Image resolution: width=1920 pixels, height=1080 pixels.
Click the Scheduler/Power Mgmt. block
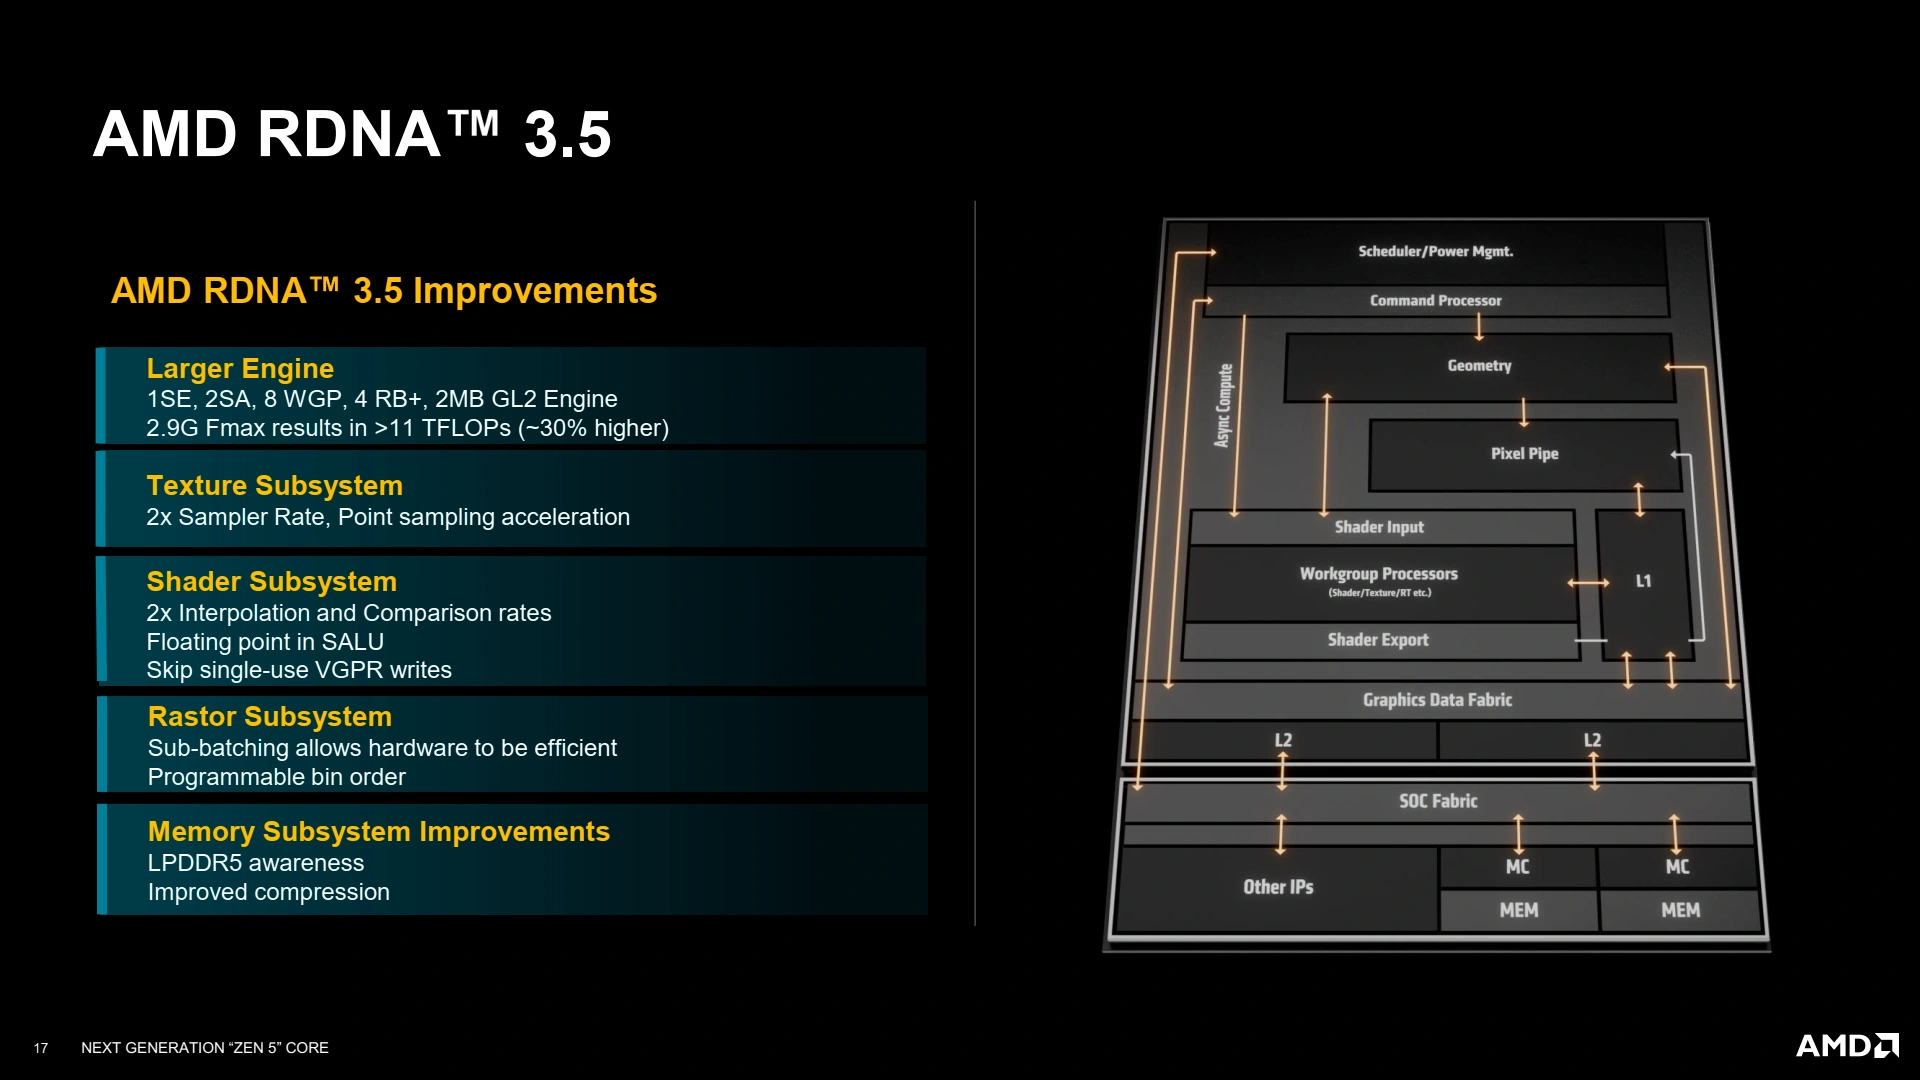(1436, 251)
